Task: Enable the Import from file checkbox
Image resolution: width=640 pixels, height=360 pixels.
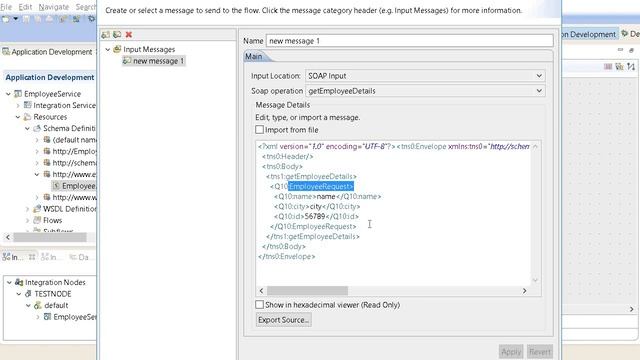Action: [259, 129]
